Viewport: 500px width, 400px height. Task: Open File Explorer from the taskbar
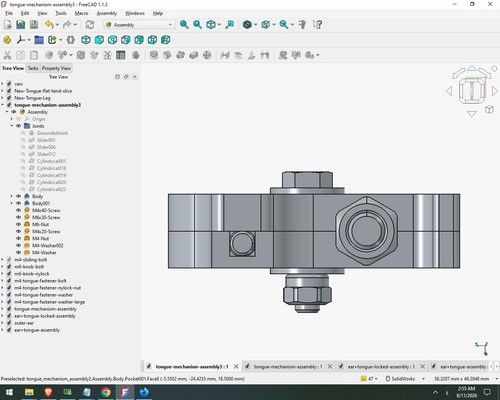[29, 392]
